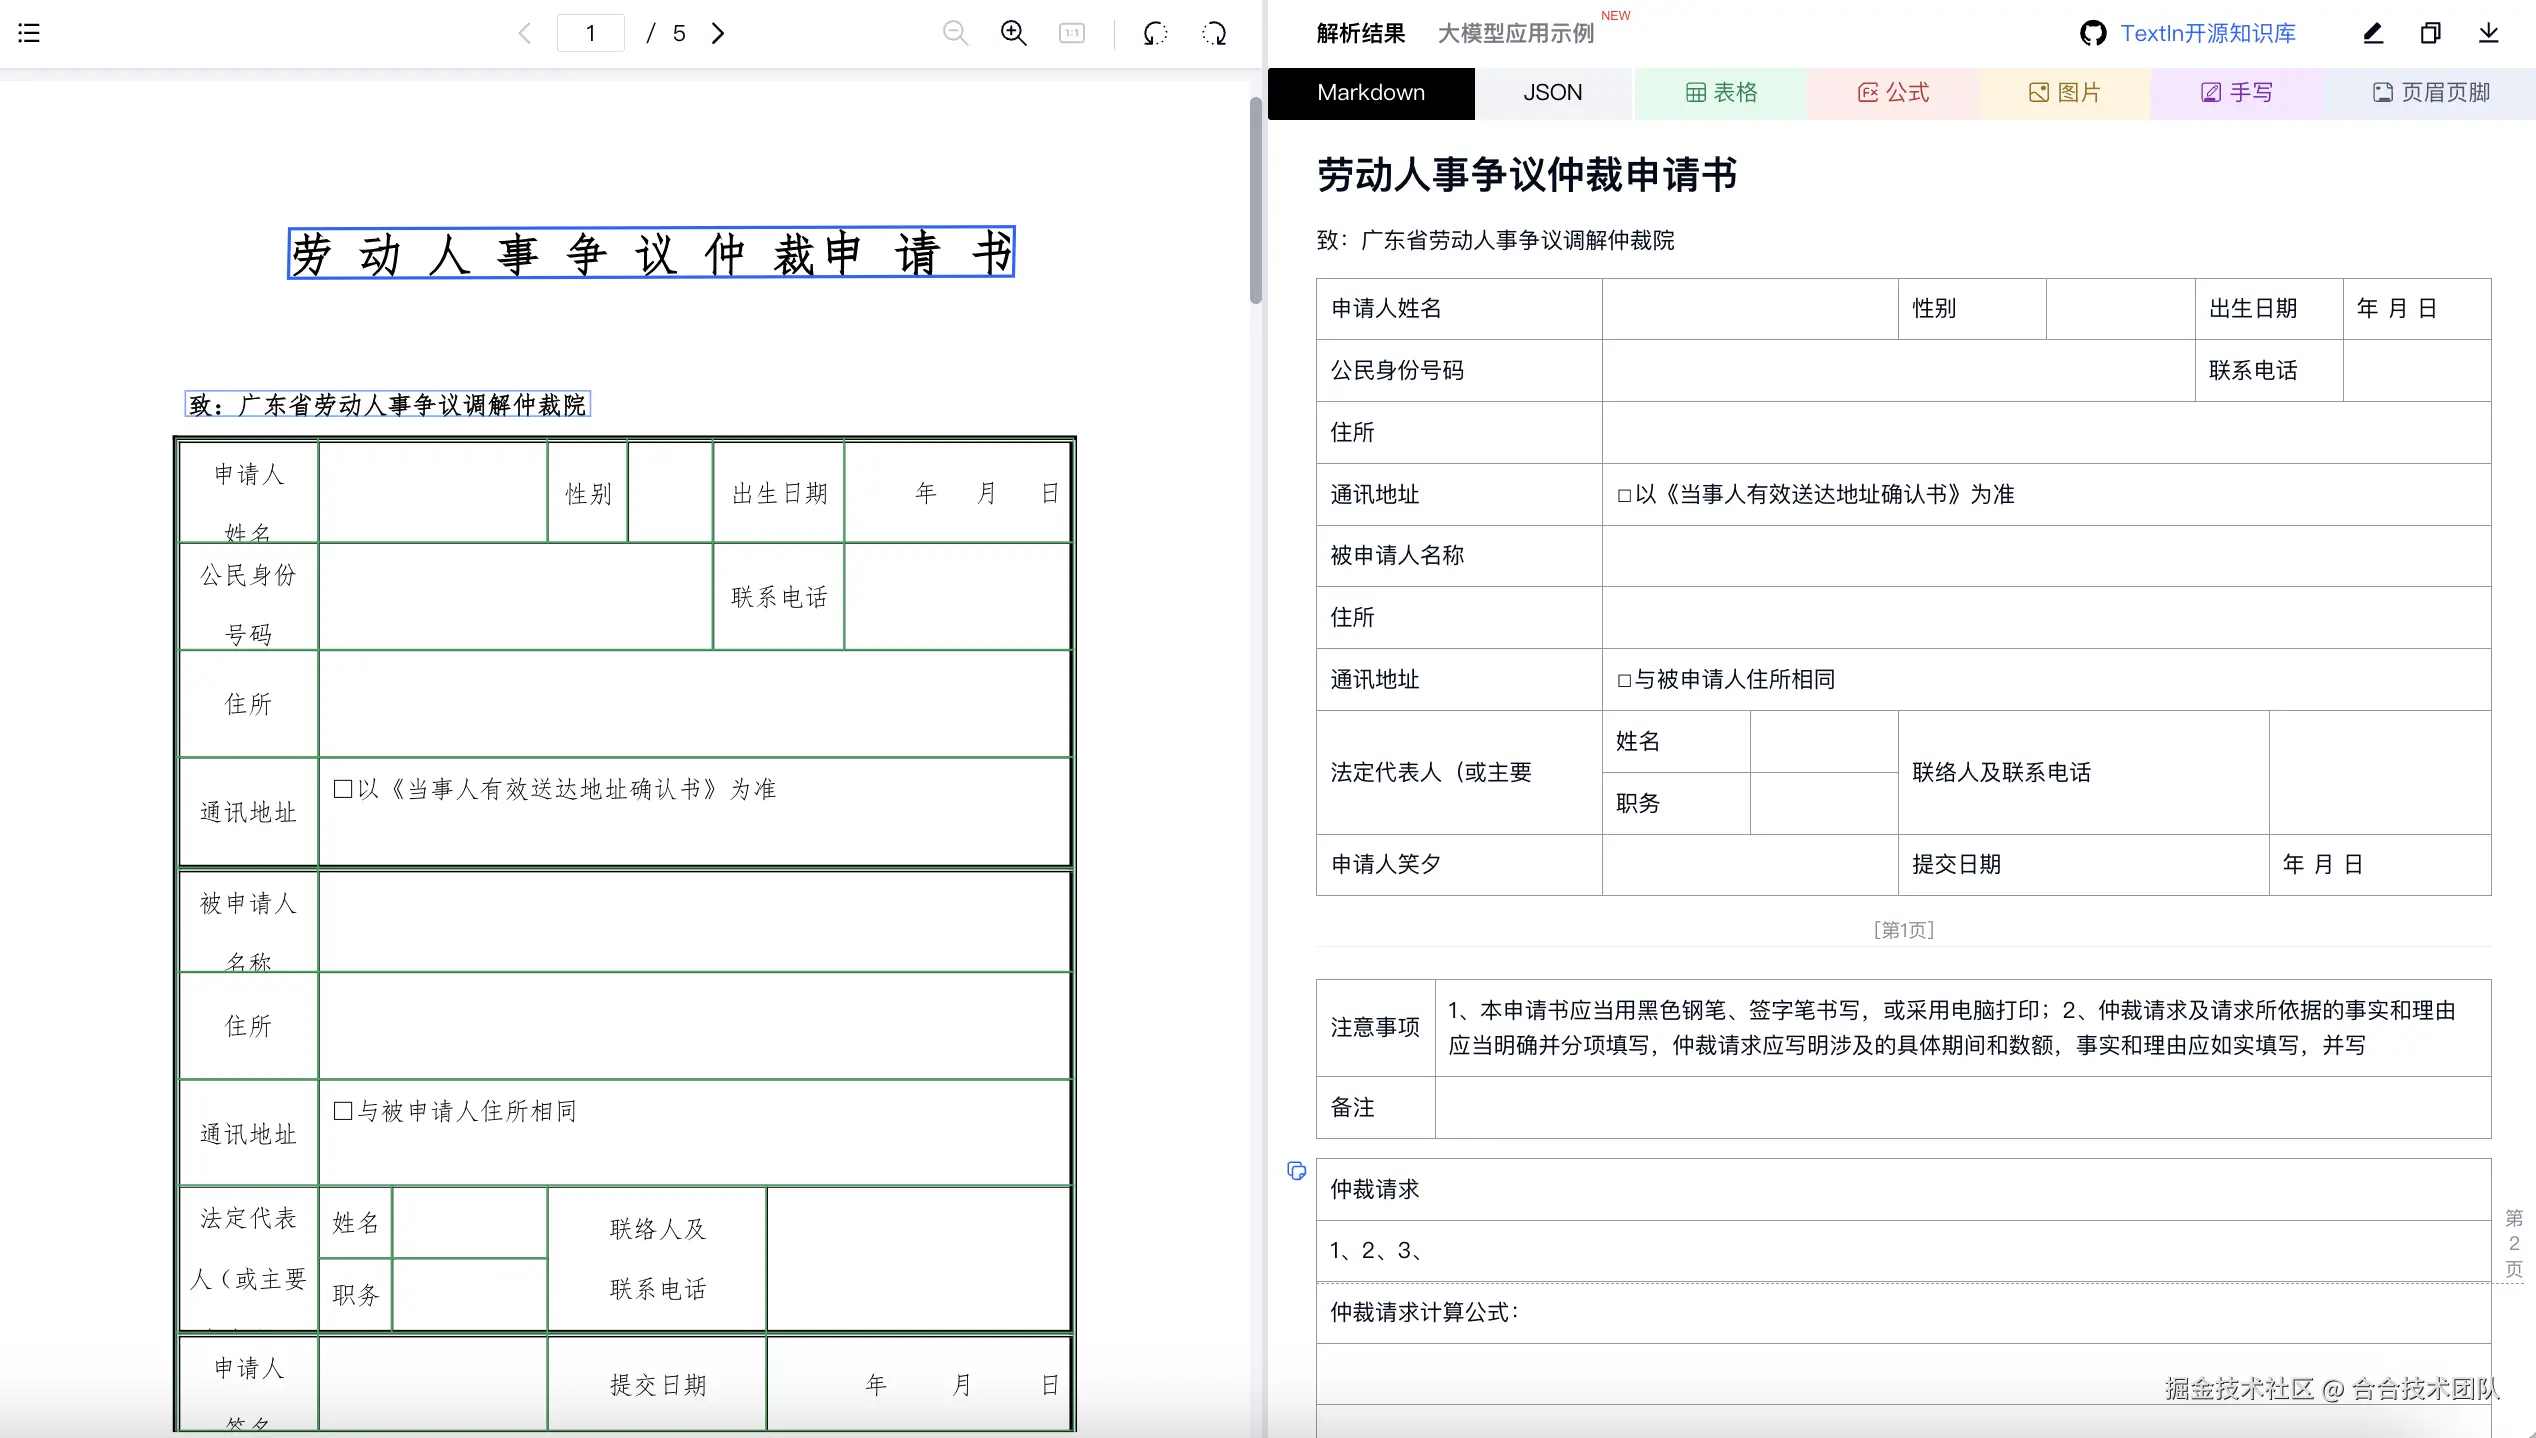2536x1438 pixels.
Task: Click the page number input field
Action: point(590,33)
